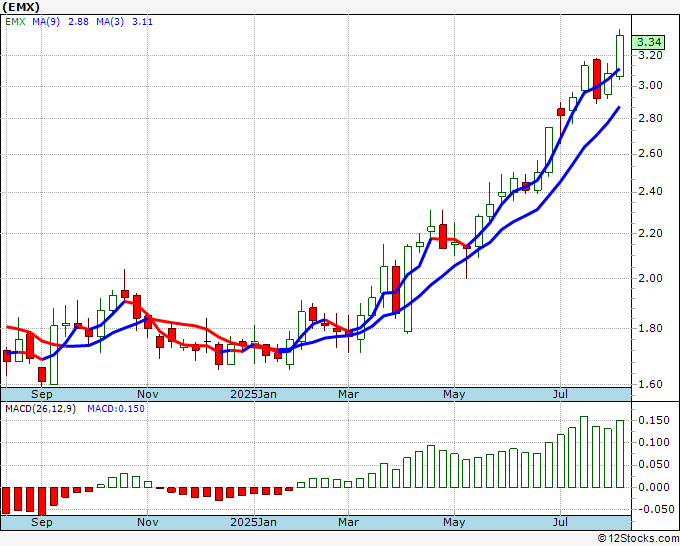Click the latest green candlestick near 3.34

[x=620, y=56]
